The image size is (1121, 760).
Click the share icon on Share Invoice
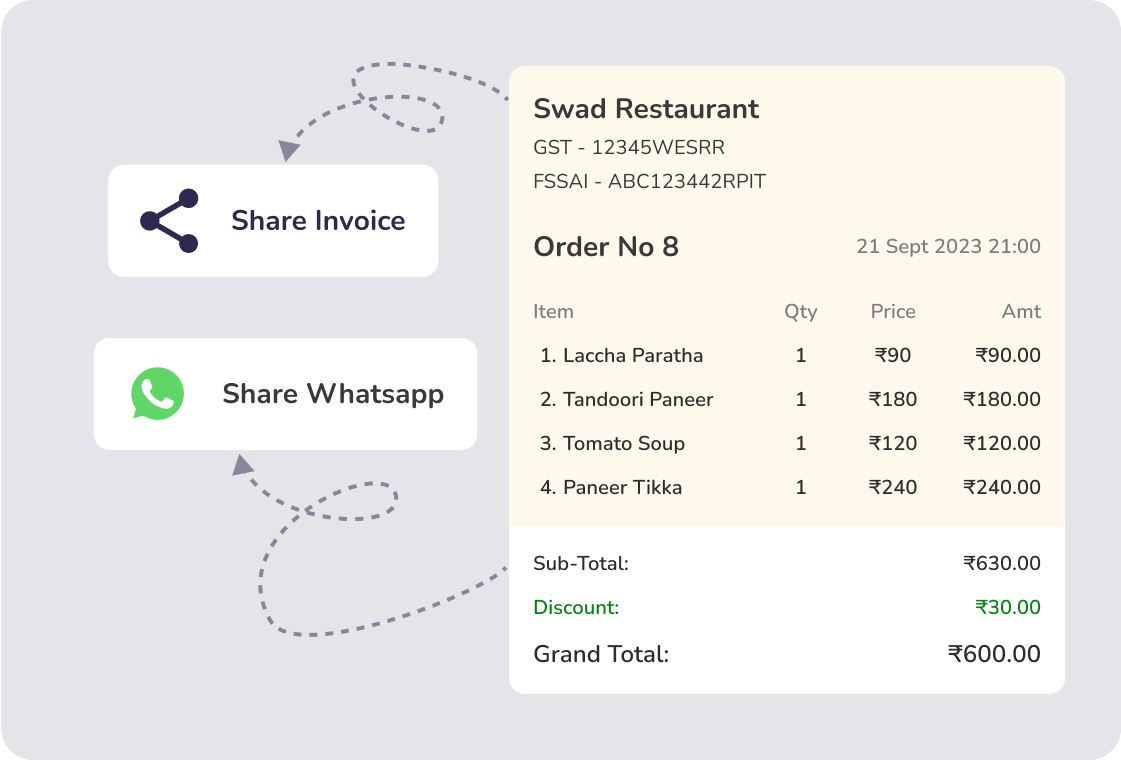point(170,220)
